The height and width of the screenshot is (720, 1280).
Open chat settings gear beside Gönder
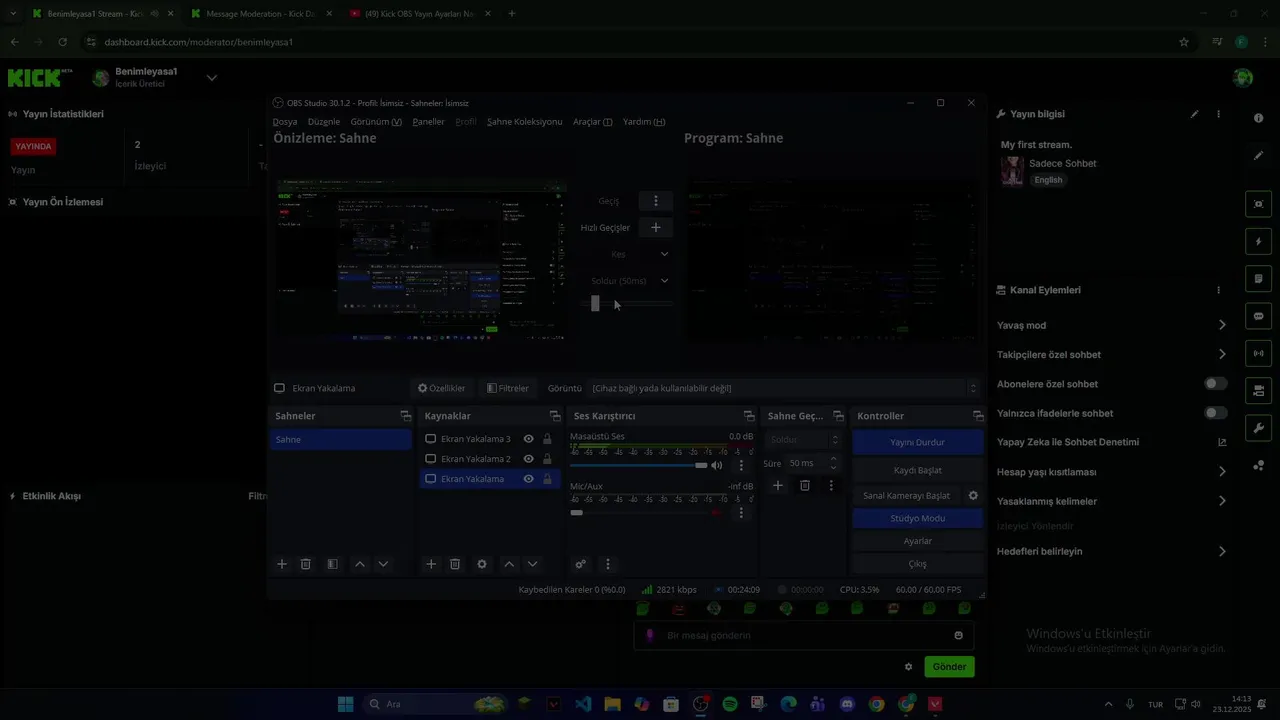tap(908, 667)
